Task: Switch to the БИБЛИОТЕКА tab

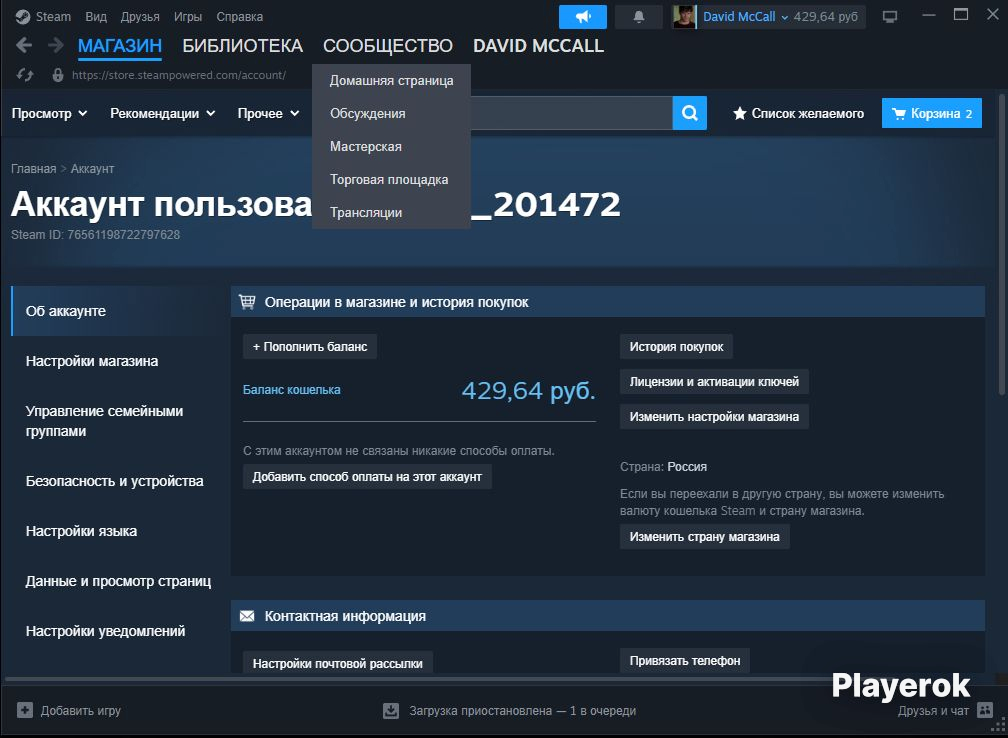Action: point(242,46)
